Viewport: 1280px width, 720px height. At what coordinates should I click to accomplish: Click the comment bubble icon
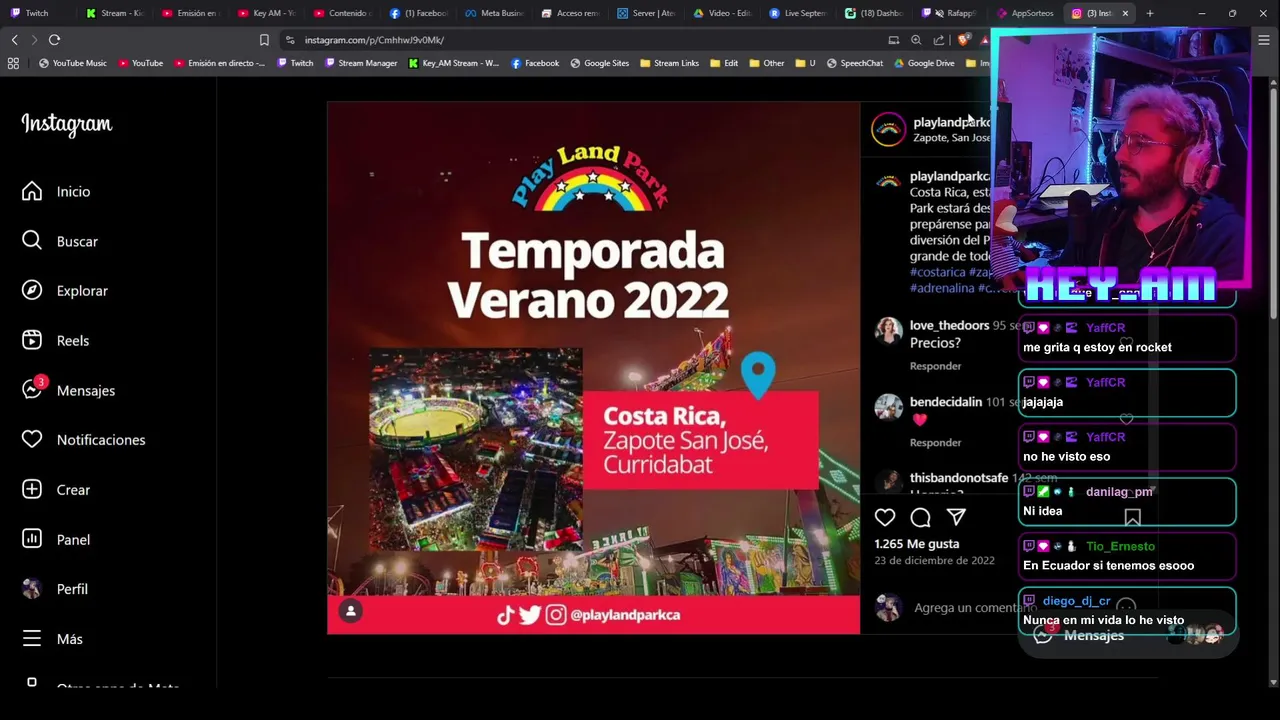click(921, 517)
